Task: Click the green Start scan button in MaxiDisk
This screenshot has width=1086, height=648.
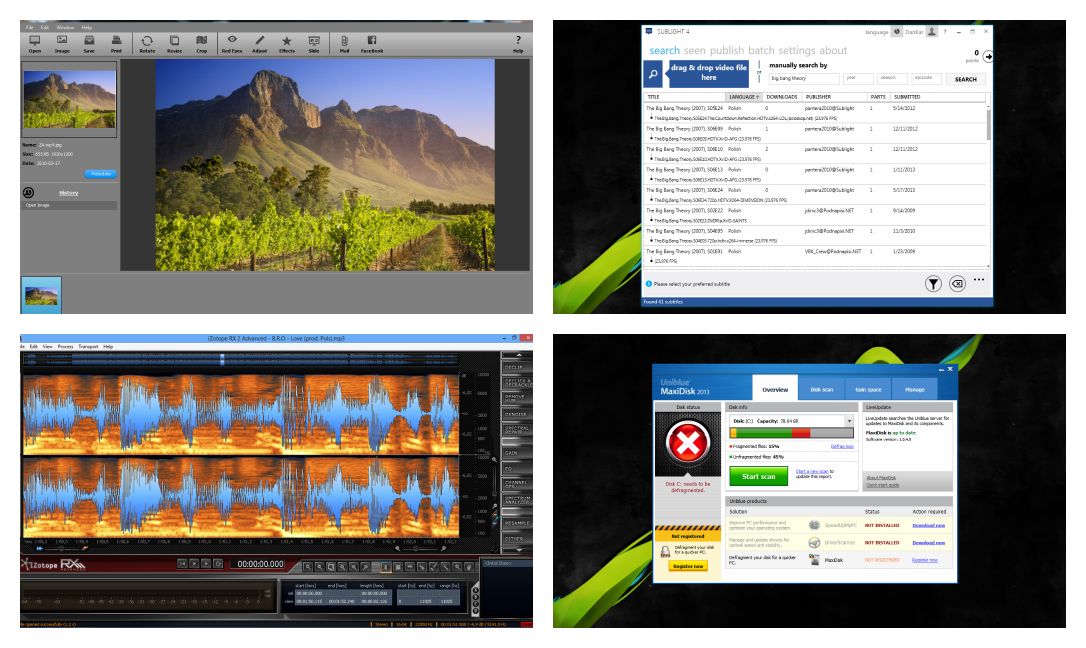Action: (758, 476)
